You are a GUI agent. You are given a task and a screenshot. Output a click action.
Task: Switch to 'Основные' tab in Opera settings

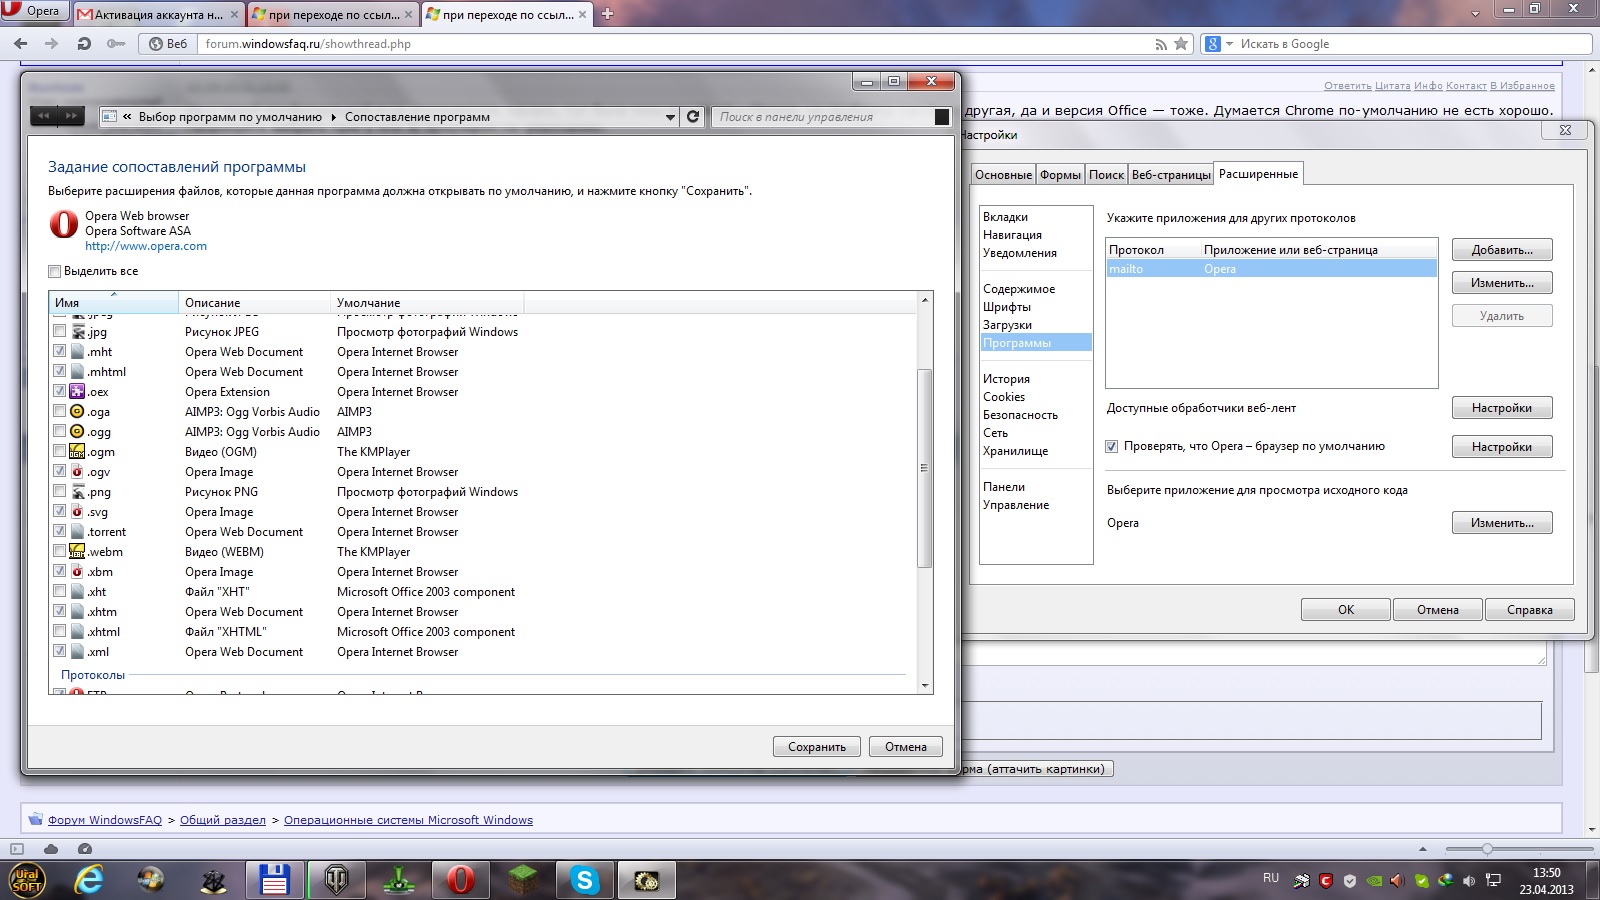[x=1003, y=175]
